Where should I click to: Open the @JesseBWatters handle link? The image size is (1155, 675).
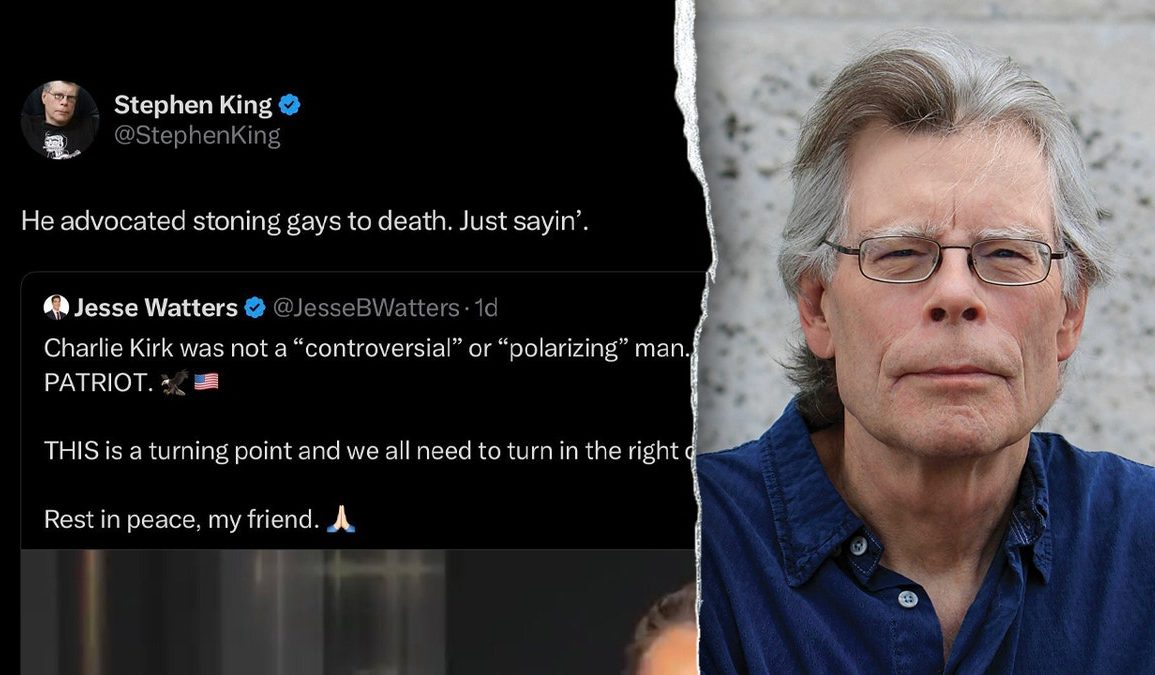(x=366, y=308)
